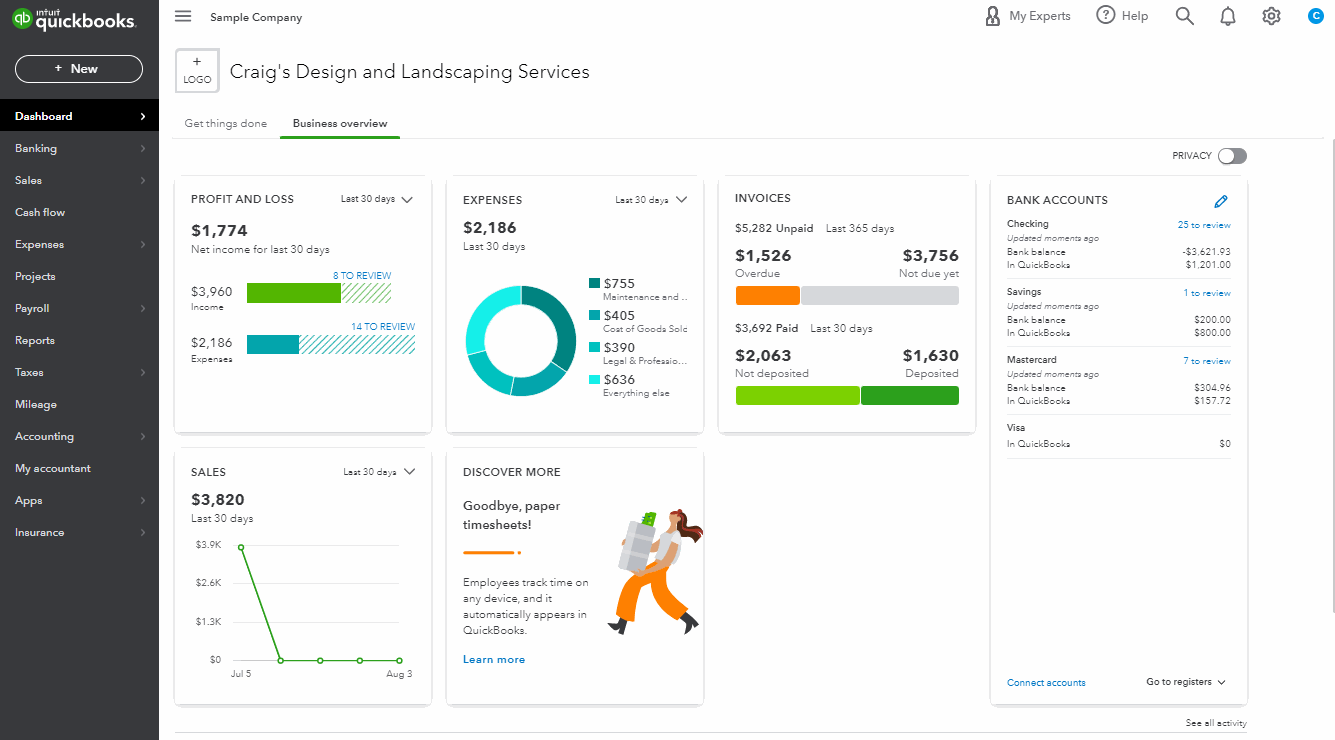Expand Go to registers dropdown
The width and height of the screenshot is (1335, 740).
pos(1186,682)
